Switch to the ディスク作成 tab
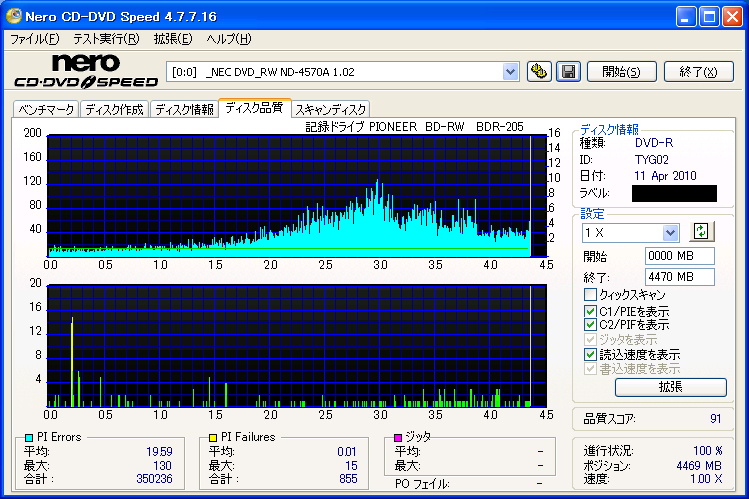Image resolution: width=749 pixels, height=499 pixels. [x=114, y=109]
